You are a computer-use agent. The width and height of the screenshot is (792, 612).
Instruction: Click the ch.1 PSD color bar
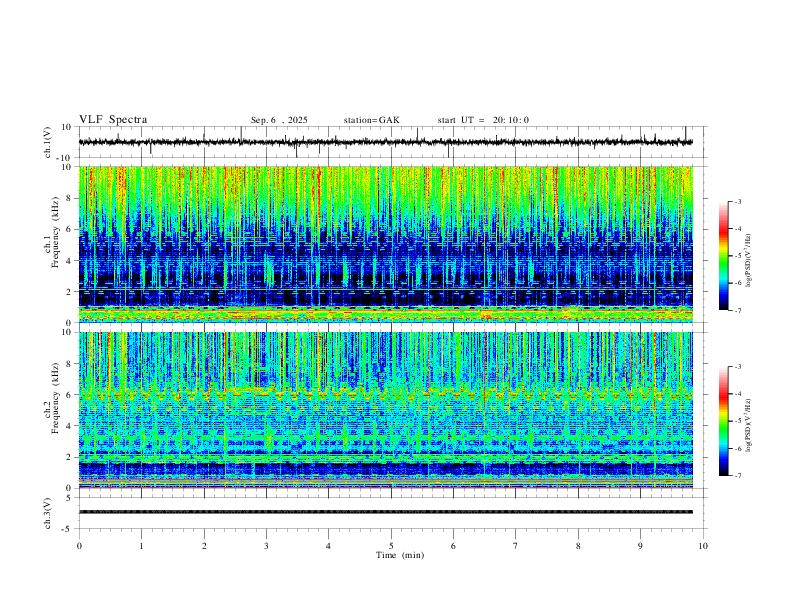[x=724, y=256]
